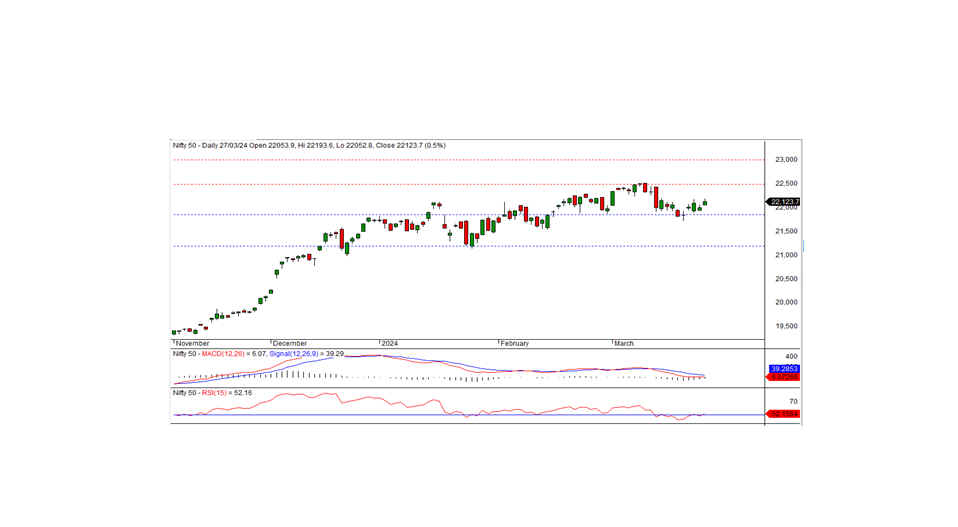
Task: Select the 20,500 price axis label
Action: coord(786,278)
